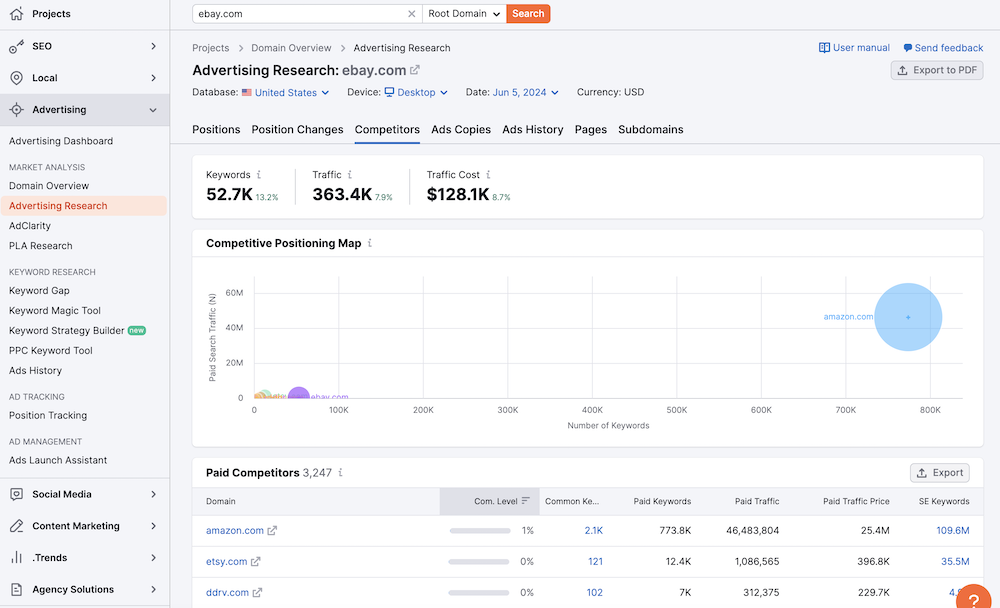1000x608 pixels.
Task: Open Ads Launch Assistant in sidebar
Action: pyautogui.click(x=58, y=460)
